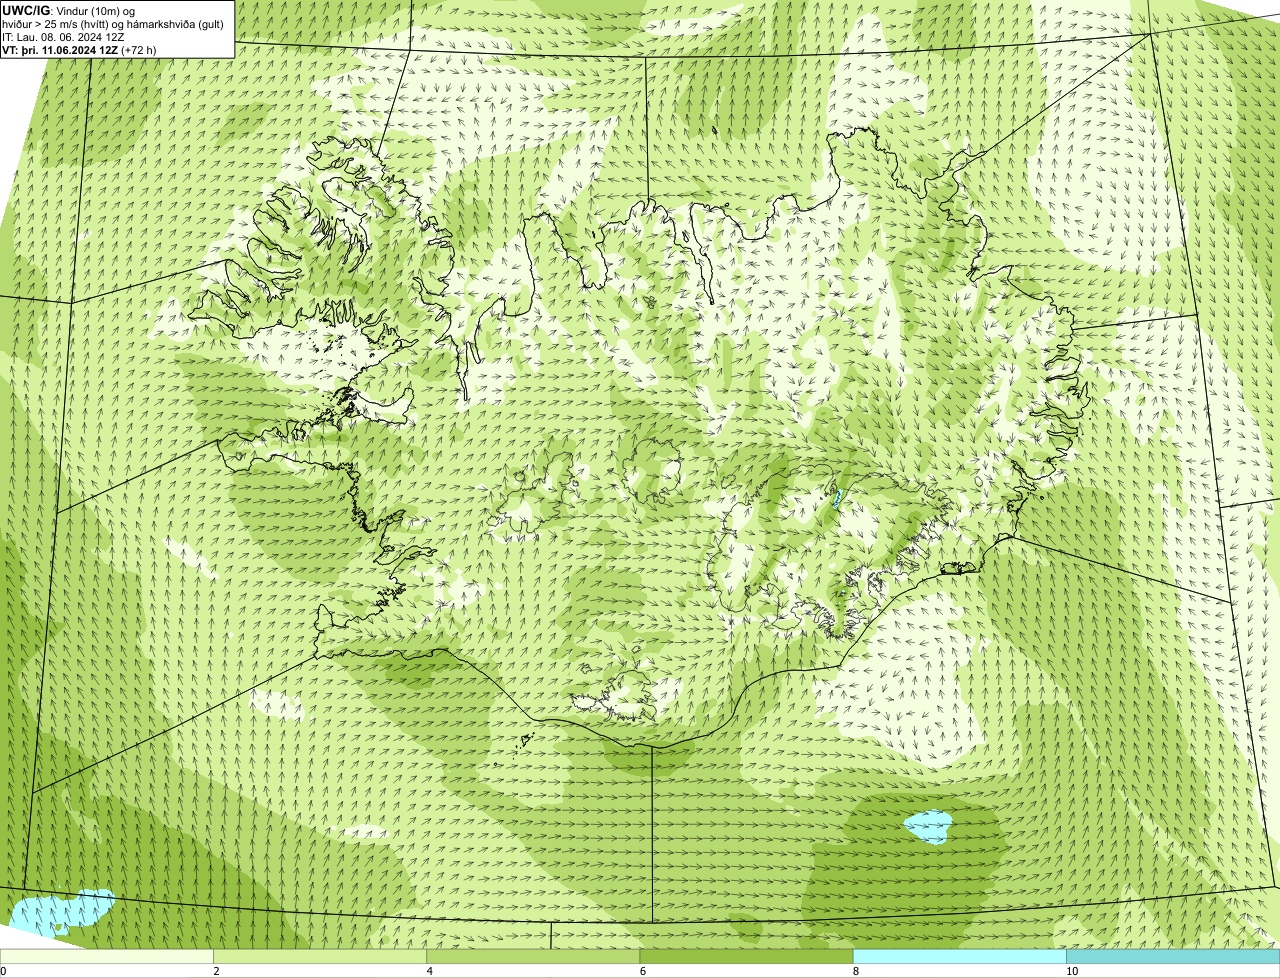This screenshot has width=1280, height=978.
Task: Click the scale label '4'
Action: (430, 971)
